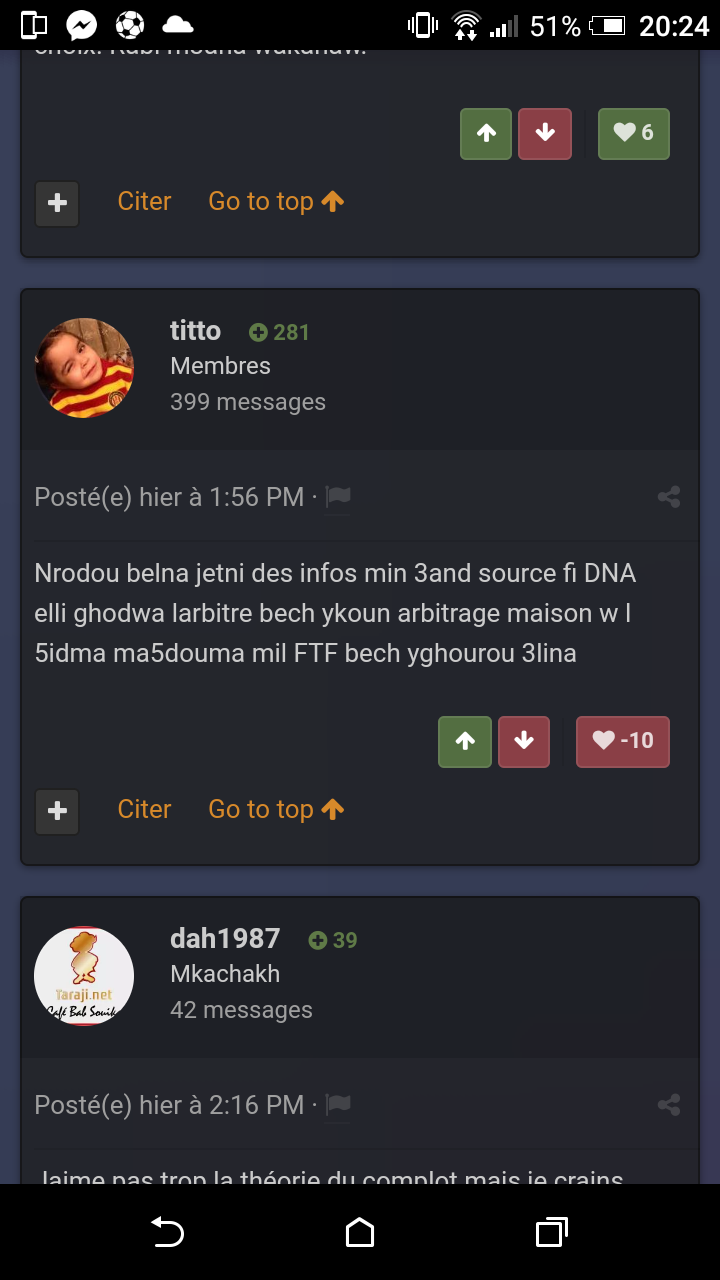Downvote titto's post with red arrow
720x1280 pixels.
point(524,742)
